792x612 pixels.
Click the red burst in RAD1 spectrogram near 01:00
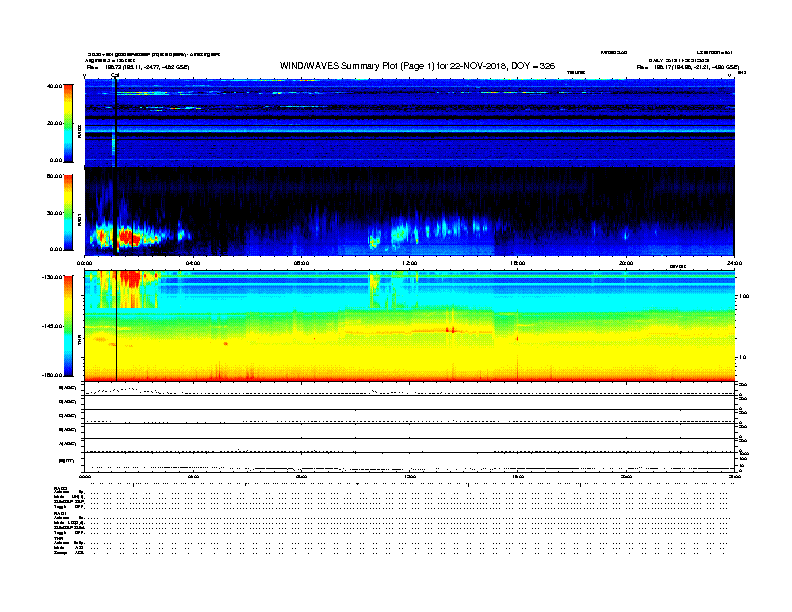tap(129, 237)
